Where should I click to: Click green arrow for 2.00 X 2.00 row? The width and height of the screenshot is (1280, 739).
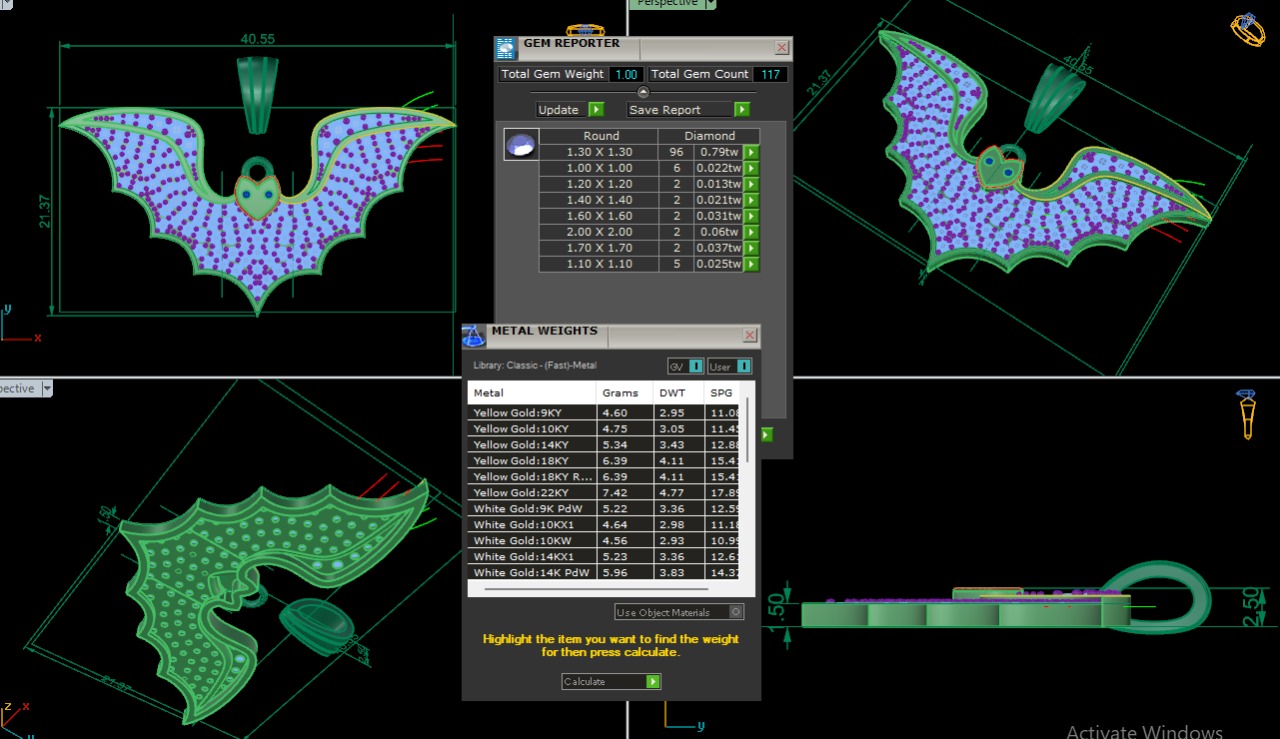click(x=751, y=232)
